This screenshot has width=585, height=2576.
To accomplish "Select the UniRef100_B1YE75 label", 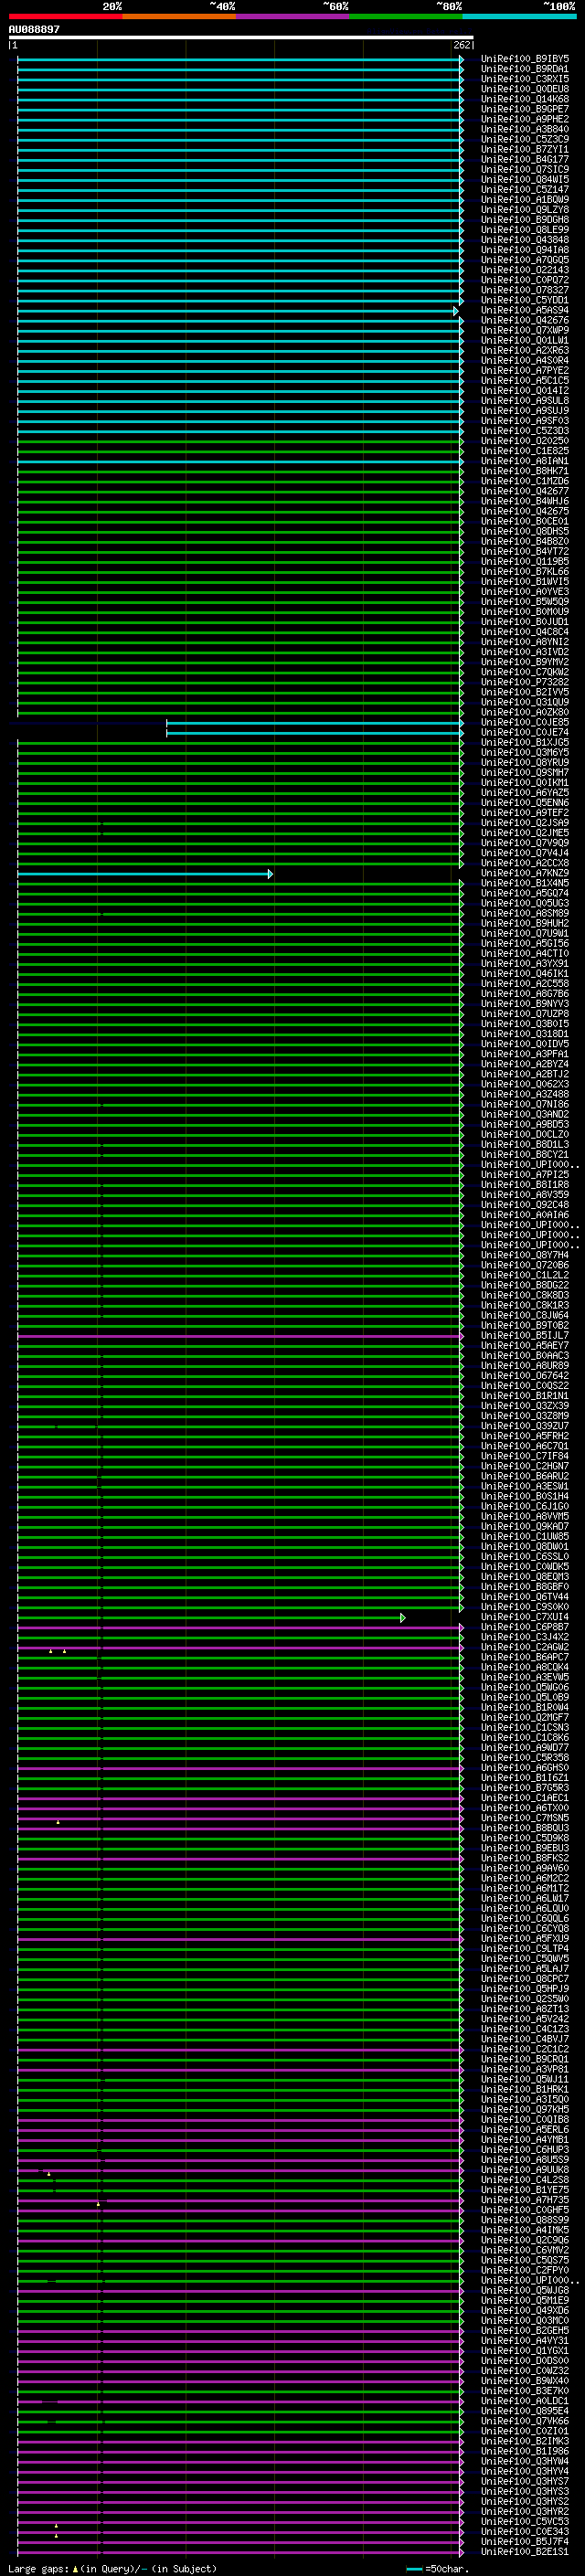I will (x=524, y=2190).
